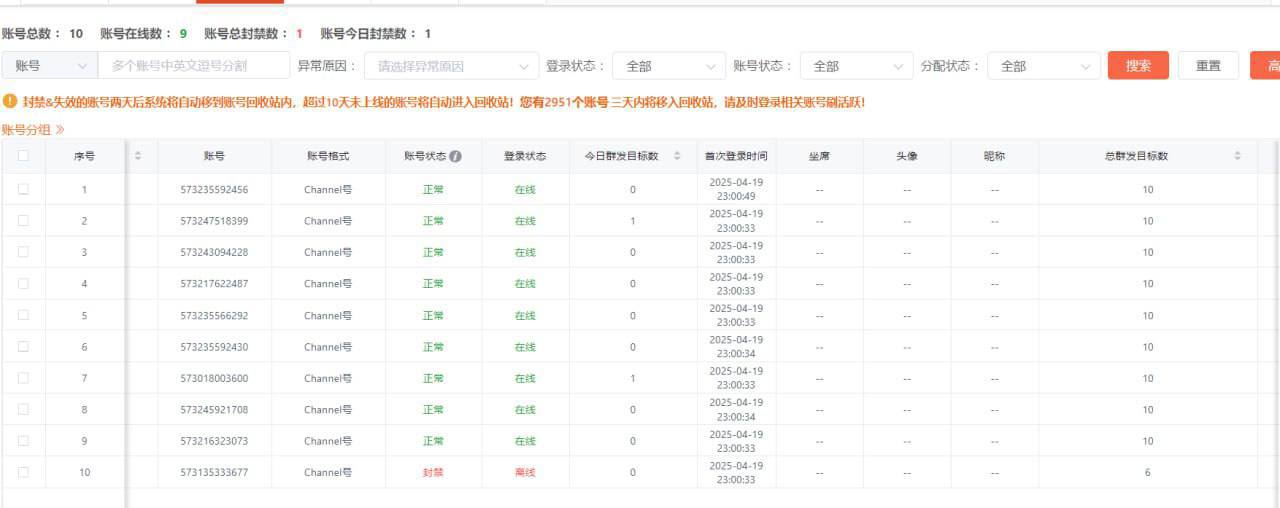Open the 账号 search type dropdown
This screenshot has width=1280, height=508.
tap(50, 66)
